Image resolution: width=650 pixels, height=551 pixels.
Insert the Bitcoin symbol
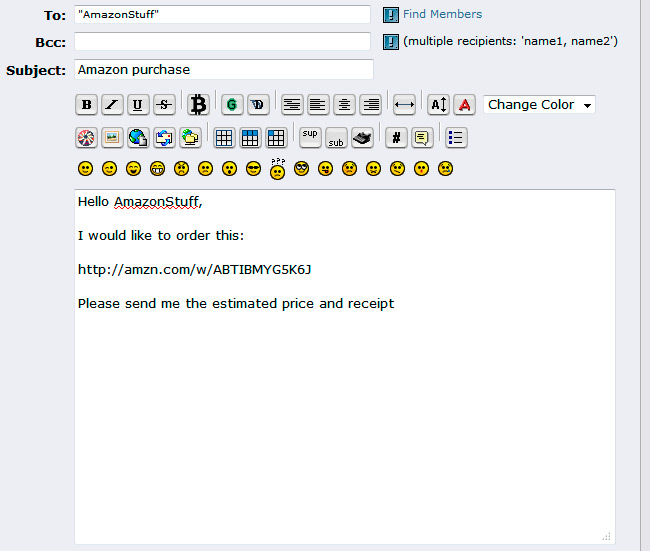click(198, 104)
